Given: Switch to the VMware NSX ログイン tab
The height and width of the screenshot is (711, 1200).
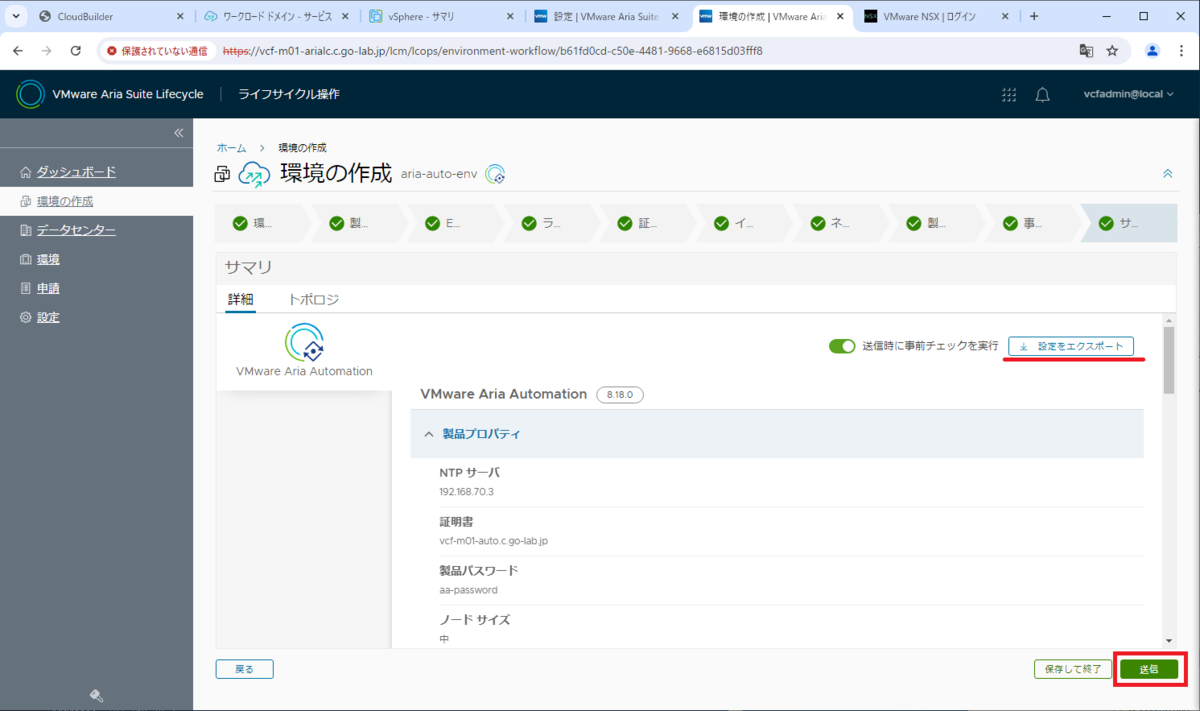Looking at the screenshot, I should 935,16.
